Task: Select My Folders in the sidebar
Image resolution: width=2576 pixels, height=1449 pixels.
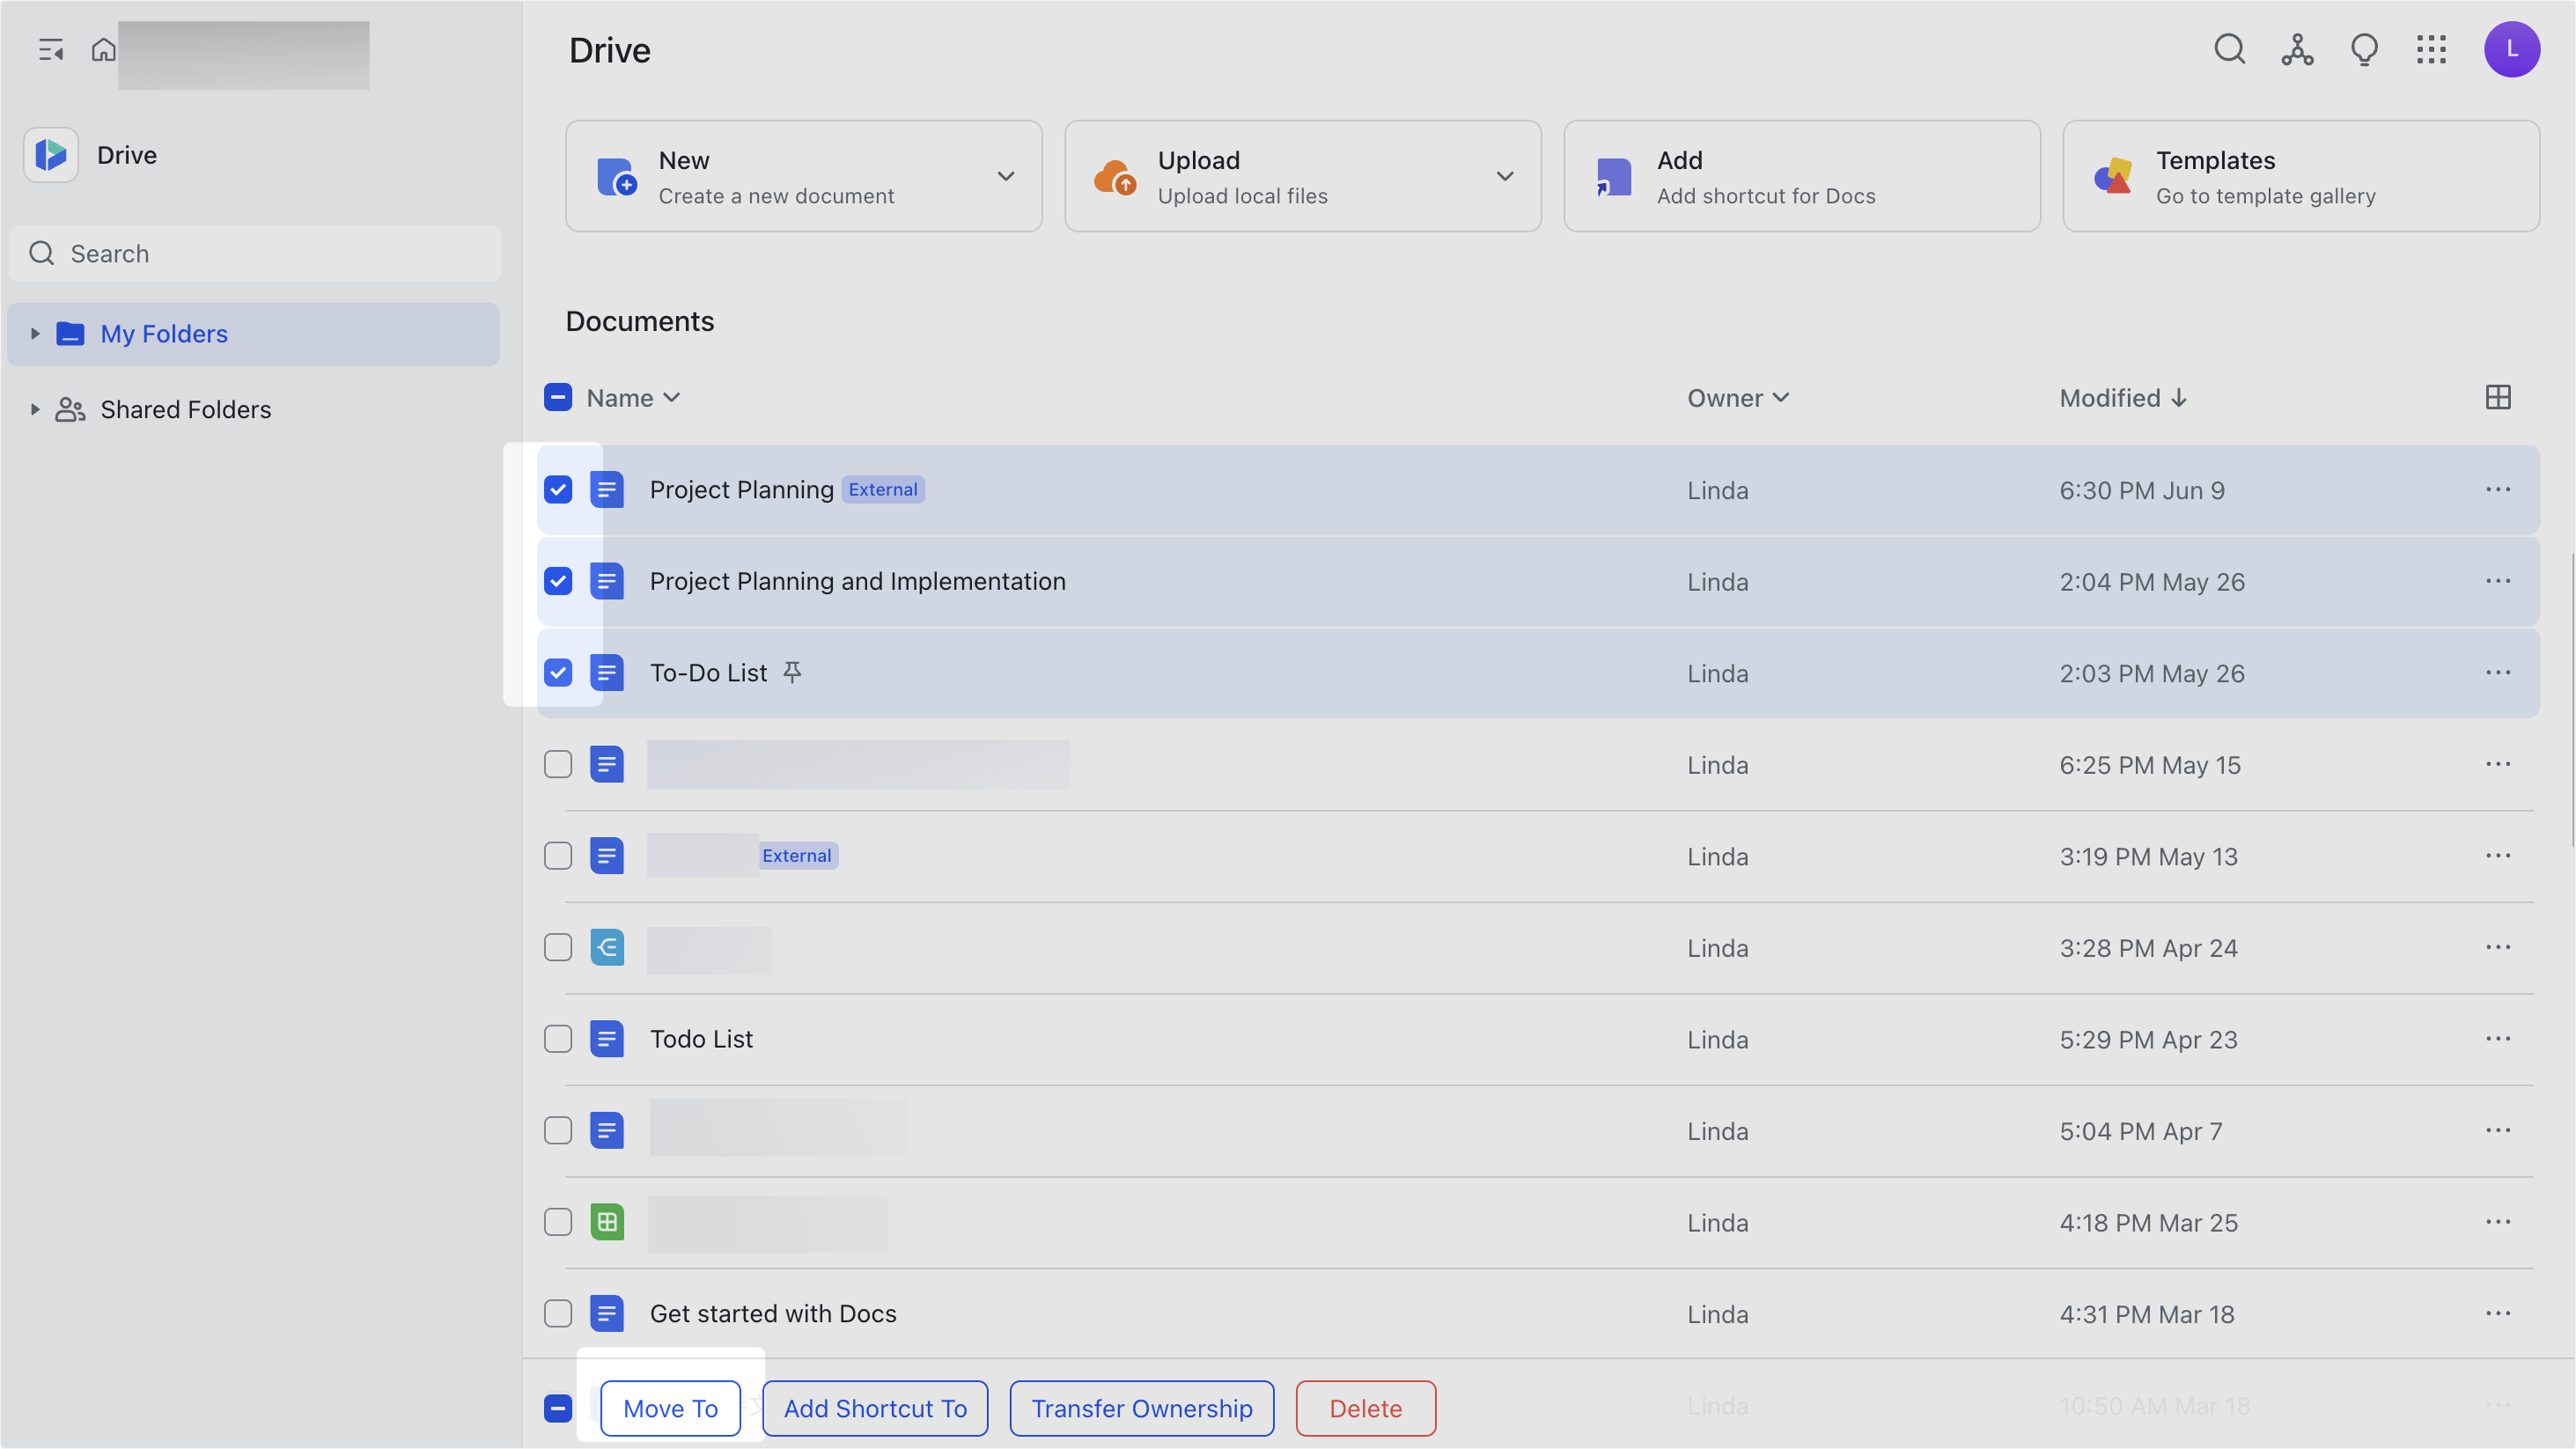Action: point(254,334)
